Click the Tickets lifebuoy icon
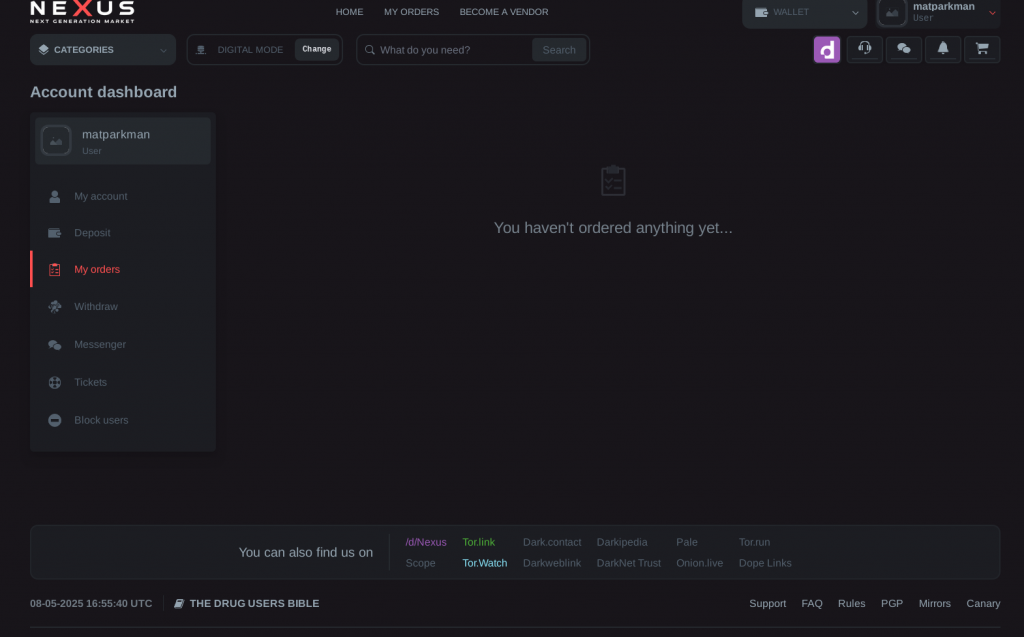 (x=55, y=382)
